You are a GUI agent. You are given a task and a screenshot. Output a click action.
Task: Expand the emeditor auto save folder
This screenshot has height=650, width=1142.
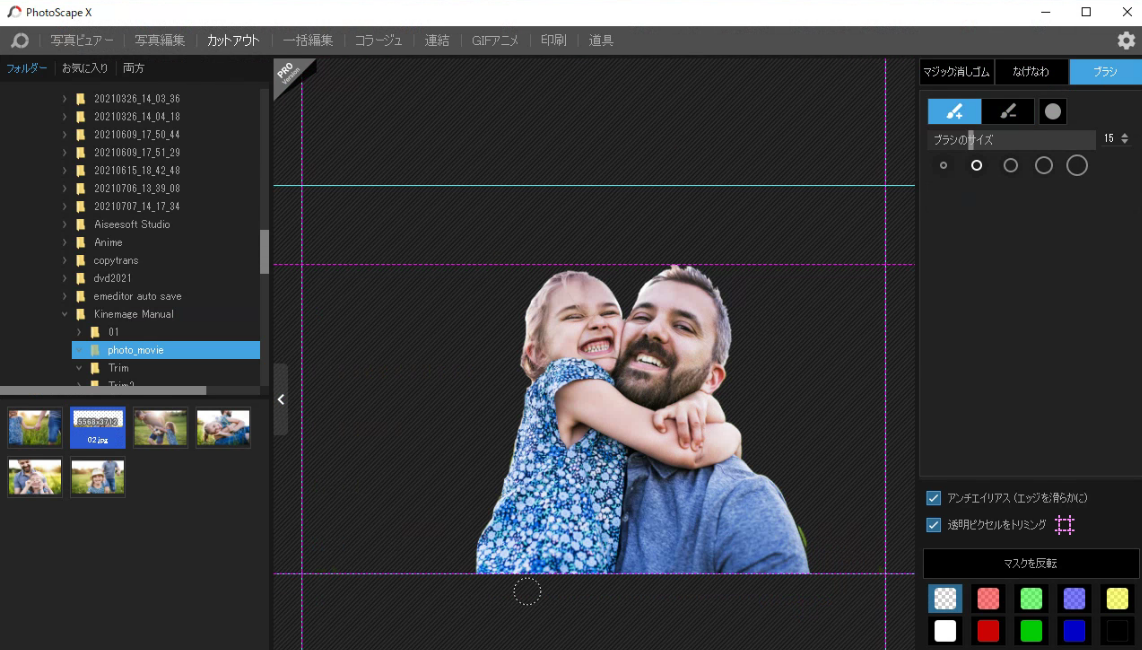coord(64,297)
